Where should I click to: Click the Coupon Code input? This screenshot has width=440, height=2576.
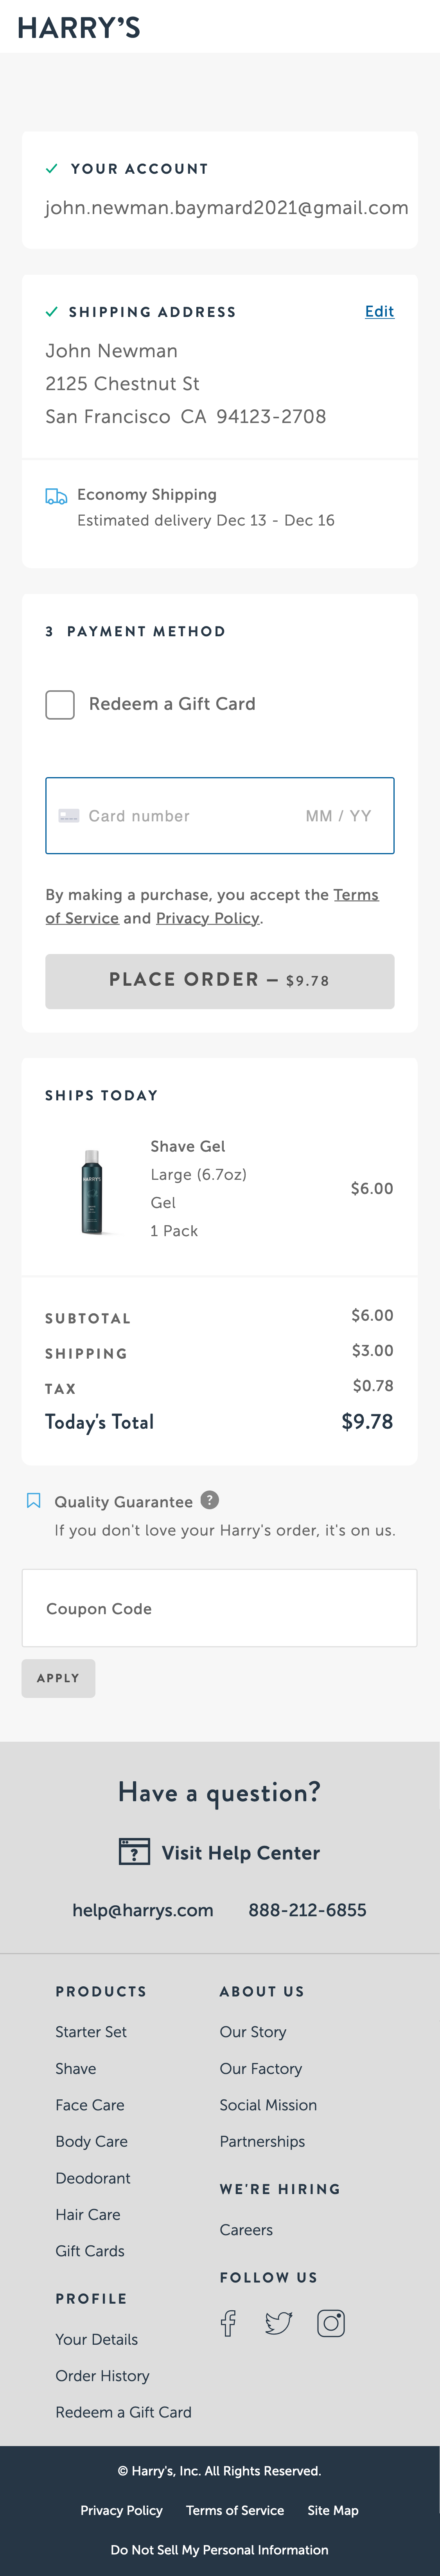(219, 1608)
